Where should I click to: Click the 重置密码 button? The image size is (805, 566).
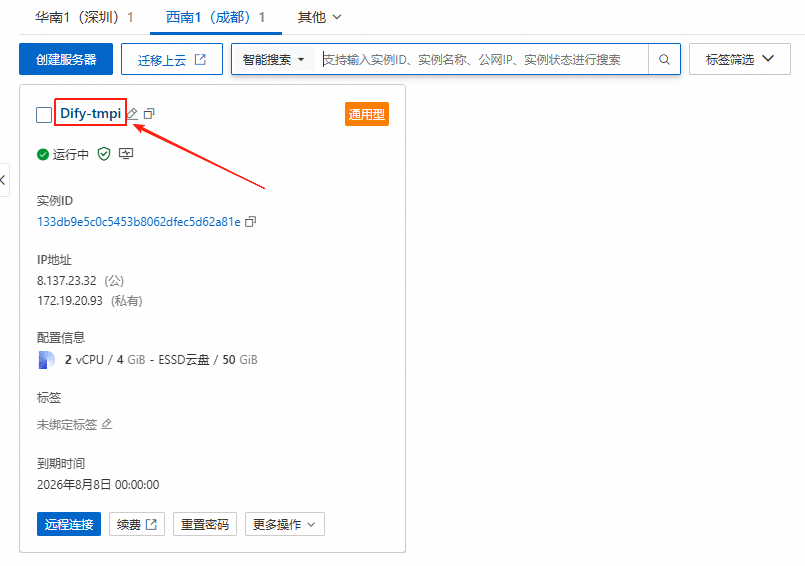coord(205,524)
